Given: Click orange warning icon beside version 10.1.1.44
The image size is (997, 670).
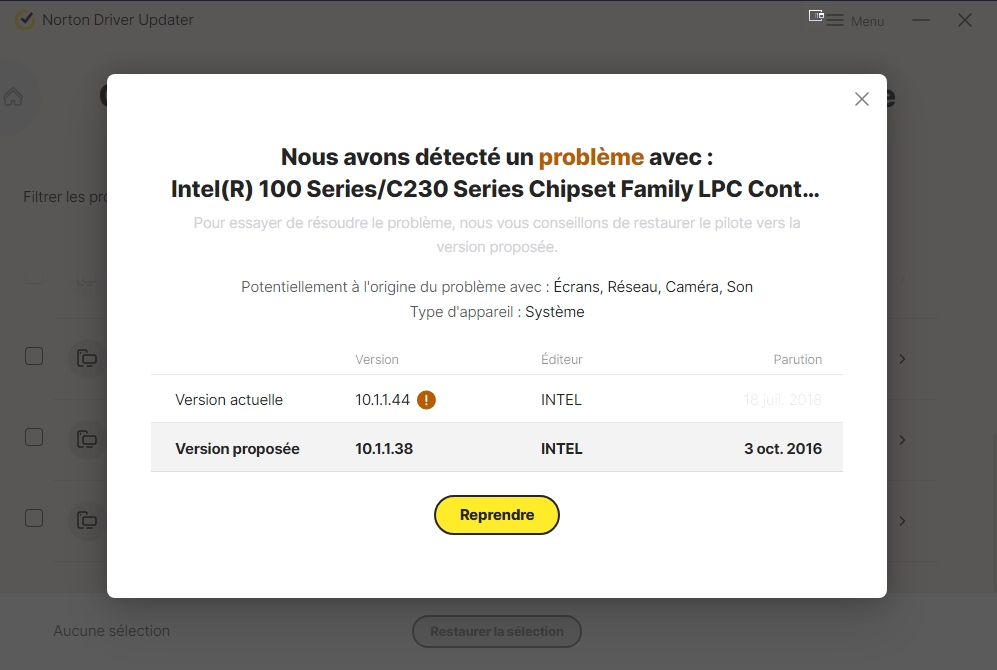Looking at the screenshot, I should (x=427, y=400).
